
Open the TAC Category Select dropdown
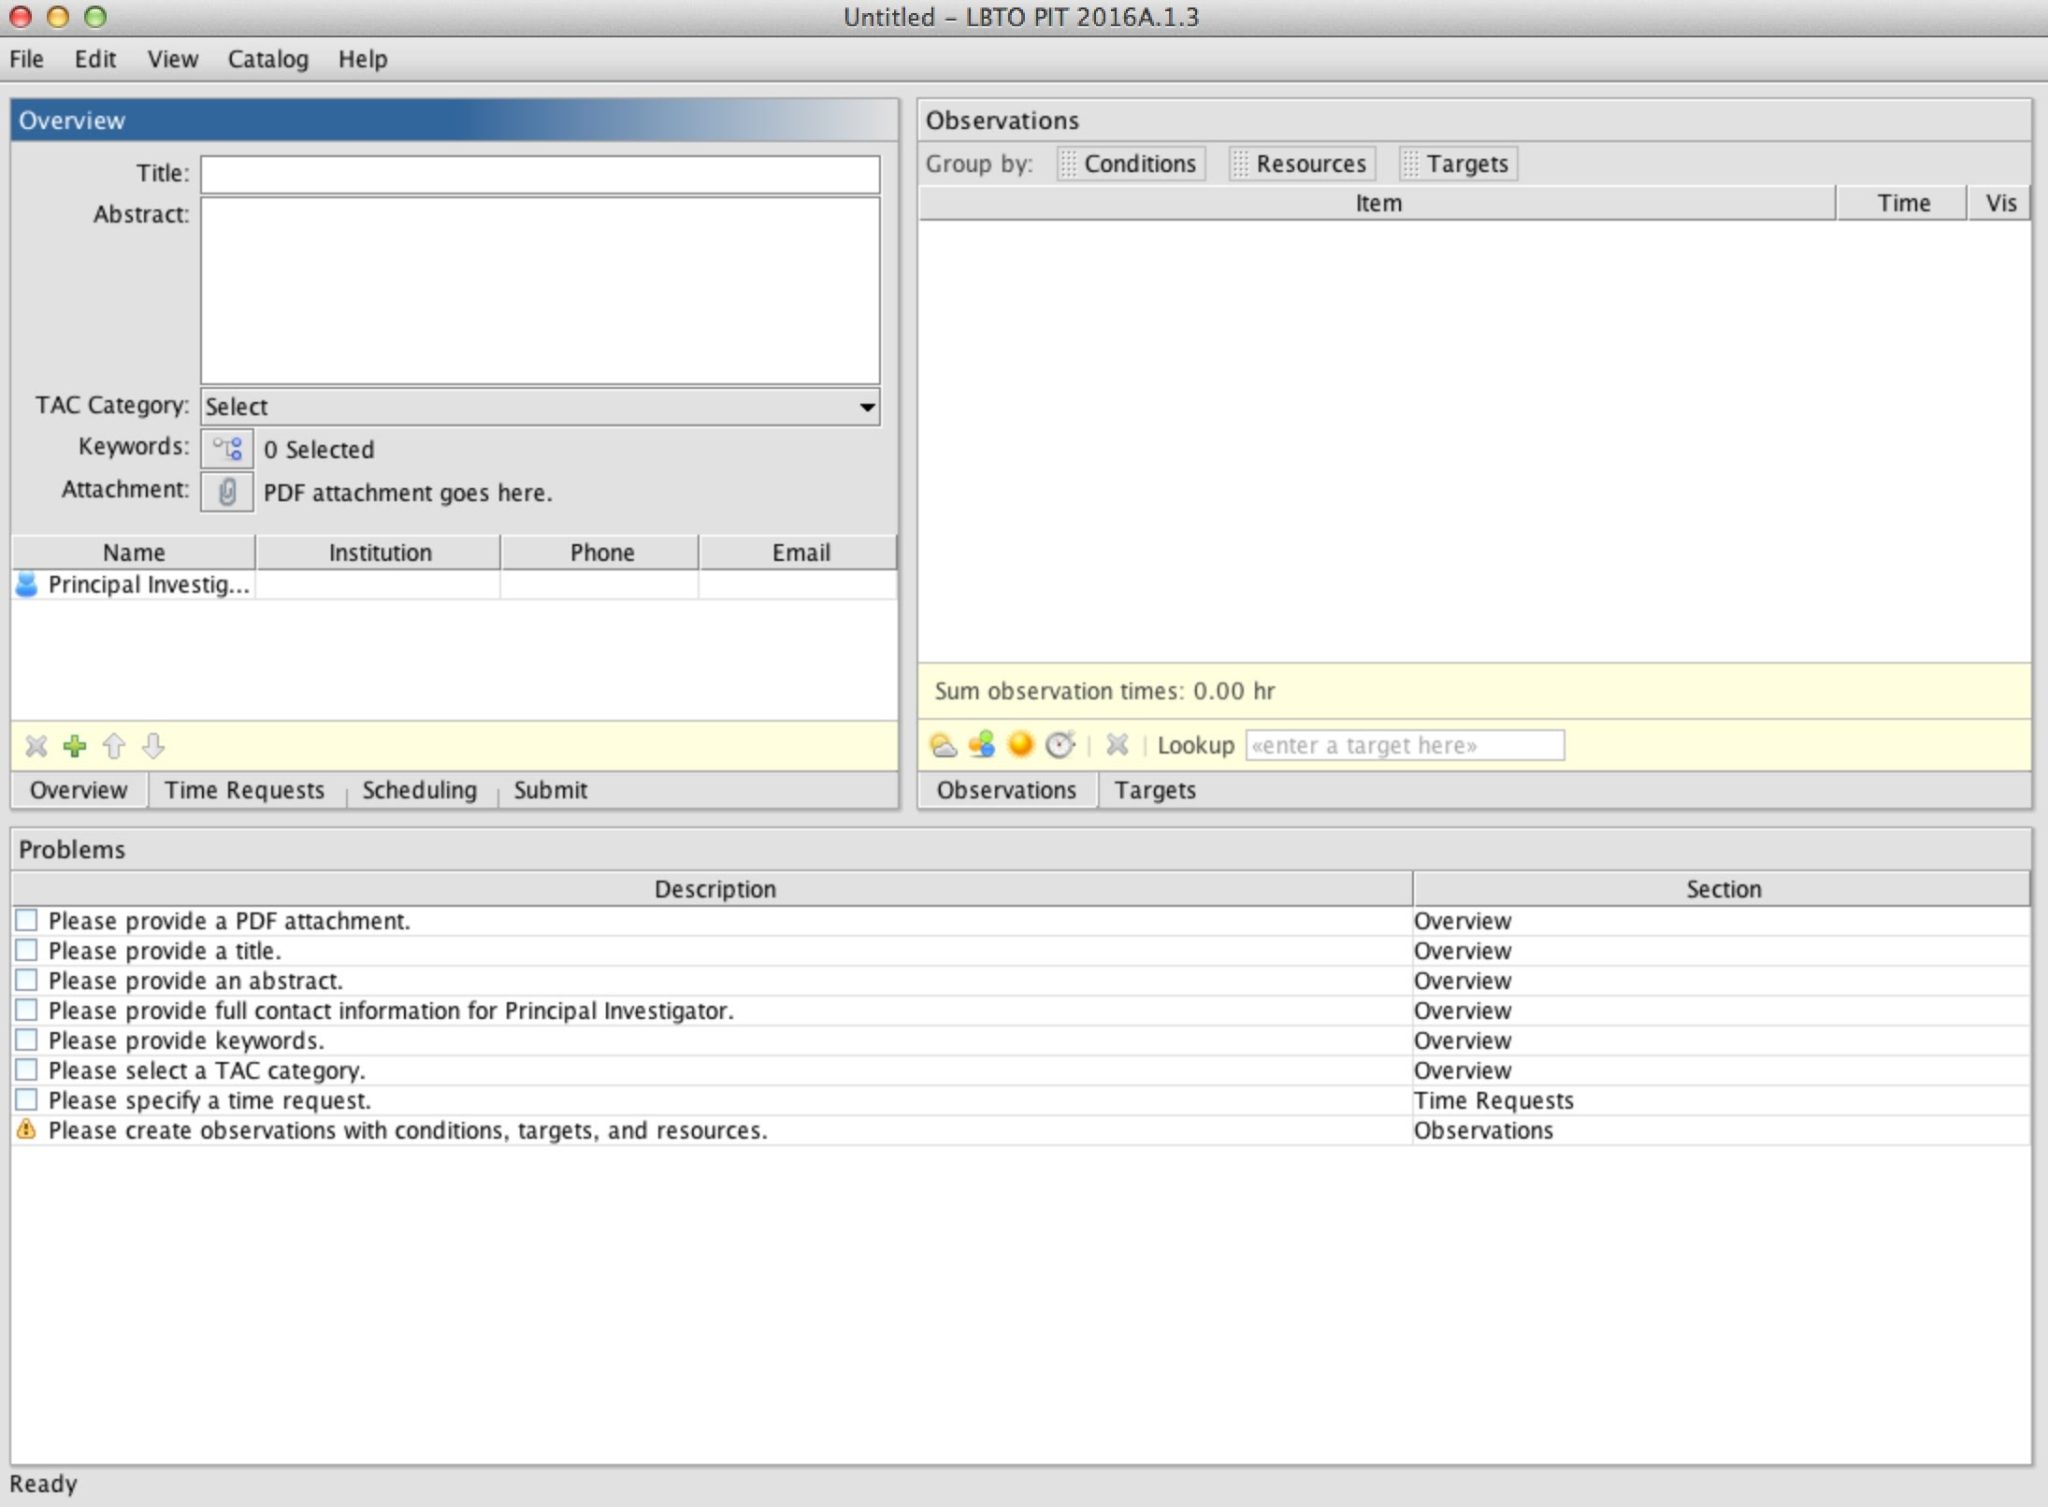pos(540,407)
